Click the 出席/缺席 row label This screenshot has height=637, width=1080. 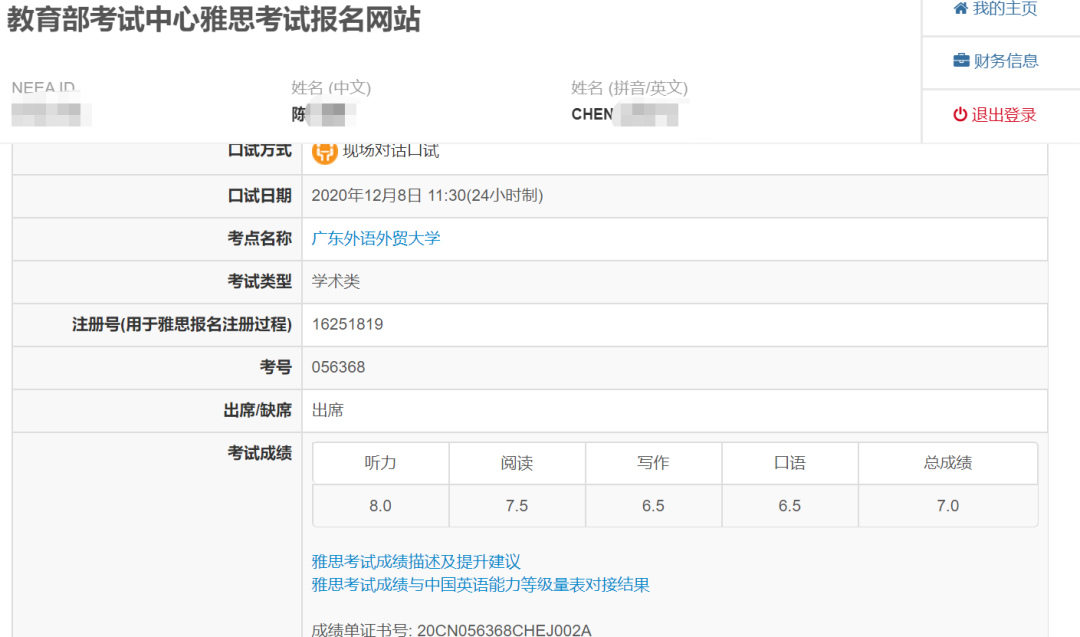(258, 410)
